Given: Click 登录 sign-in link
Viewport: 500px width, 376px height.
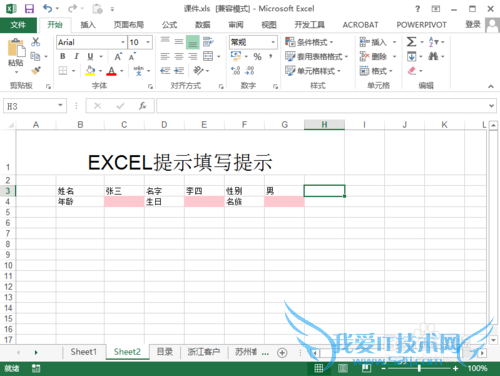Looking at the screenshot, I should coord(473,24).
